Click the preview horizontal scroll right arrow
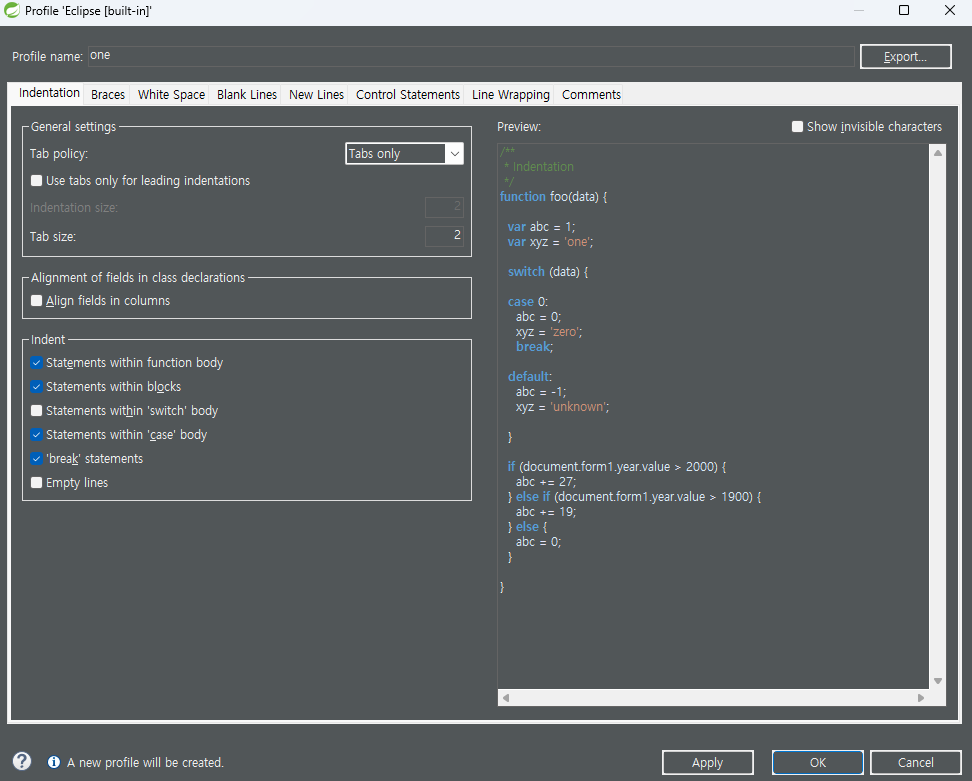The image size is (972, 781). click(921, 698)
